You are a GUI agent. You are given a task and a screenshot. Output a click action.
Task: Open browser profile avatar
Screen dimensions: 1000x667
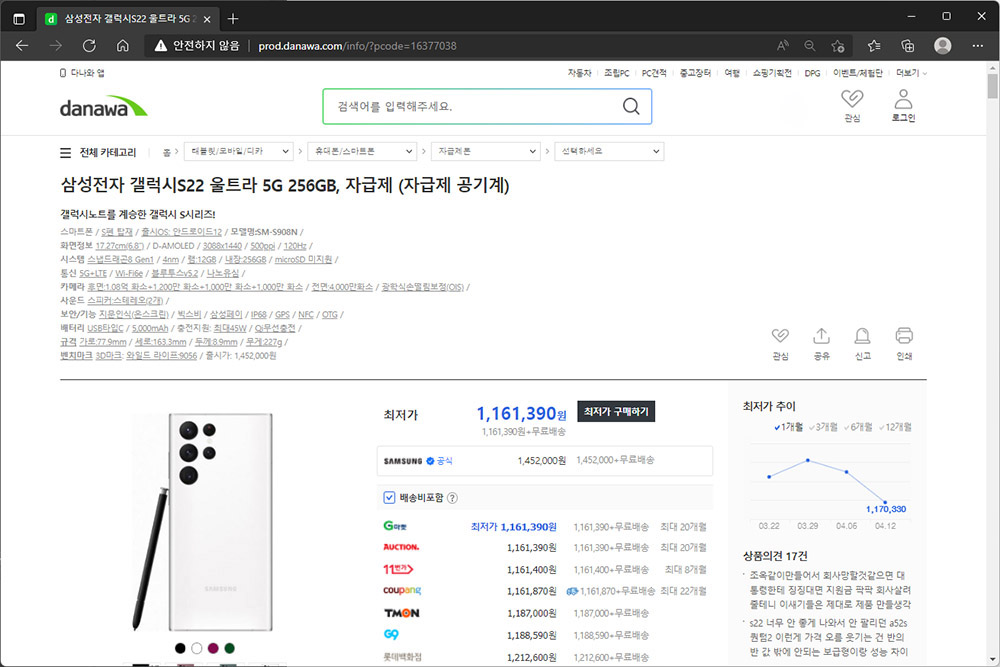point(943,46)
